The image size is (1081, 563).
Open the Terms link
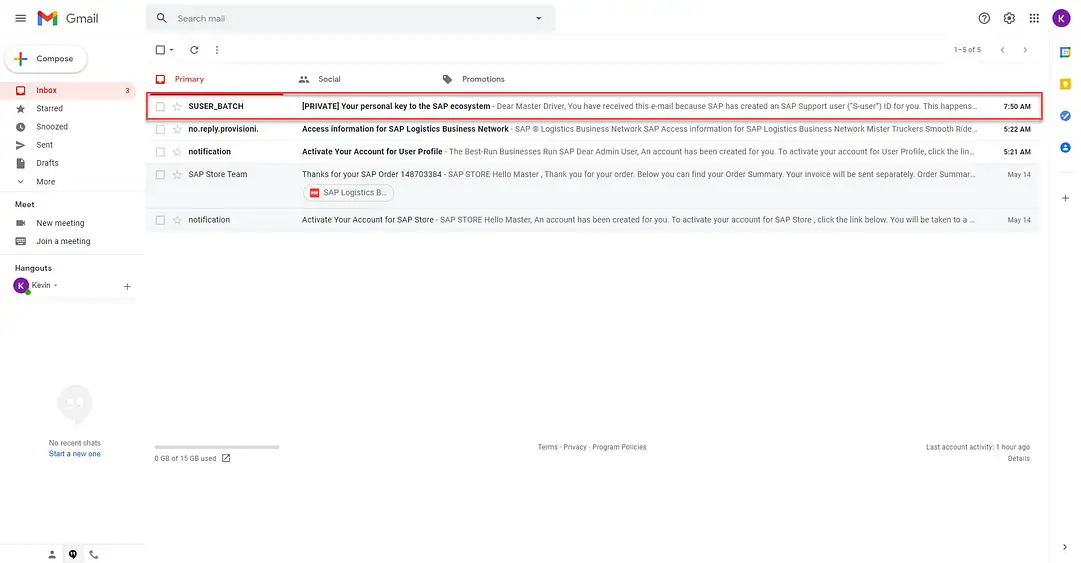pos(547,447)
